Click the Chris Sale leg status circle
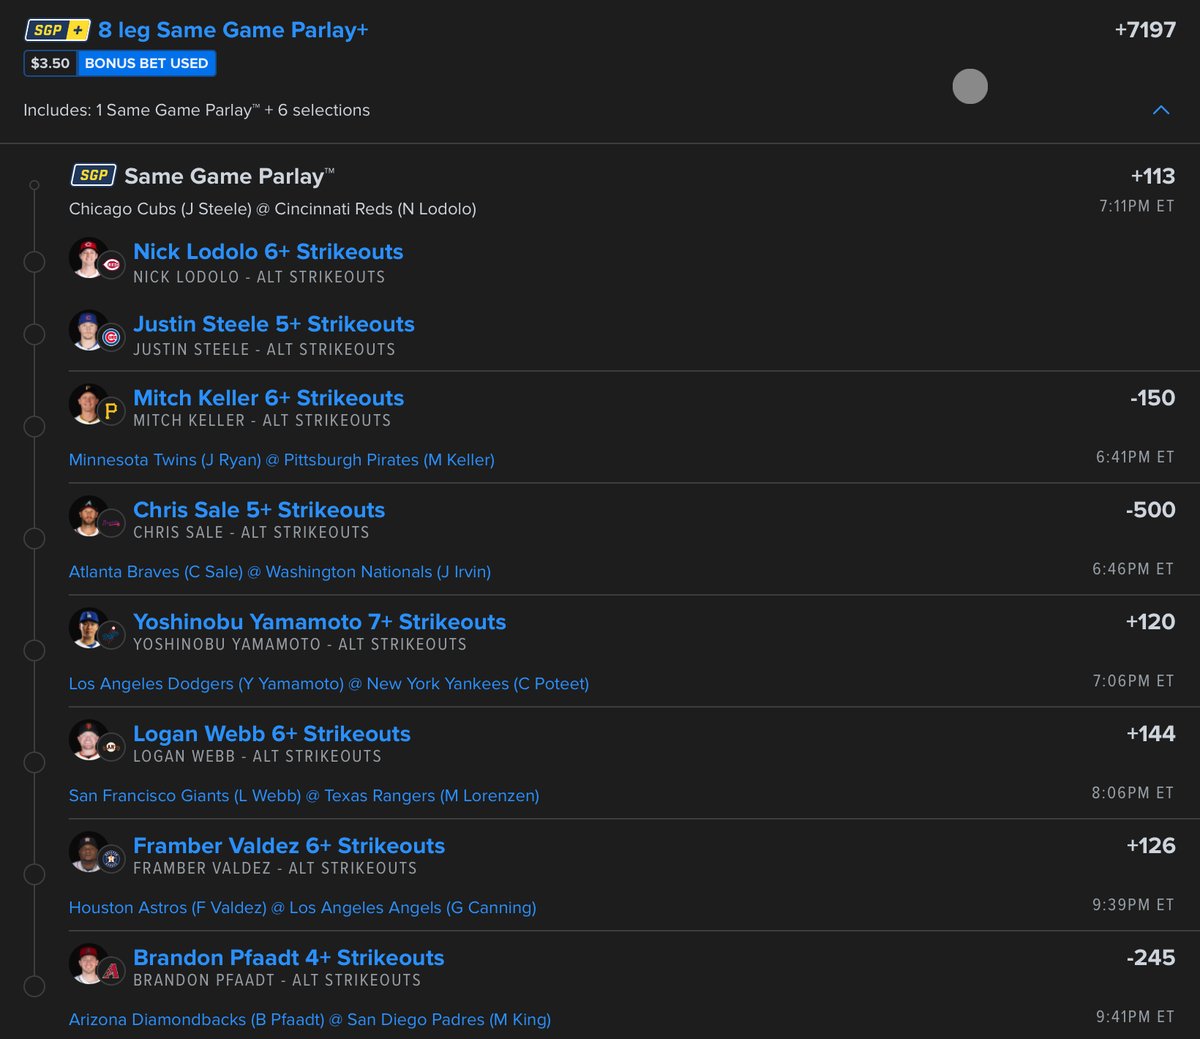 [34, 539]
